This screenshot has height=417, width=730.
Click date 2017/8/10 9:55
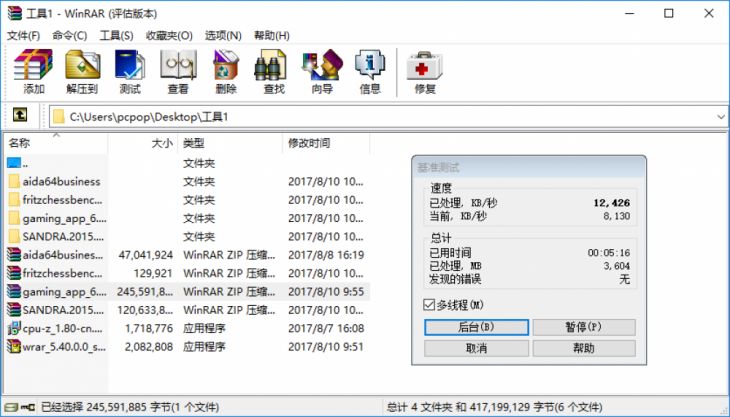coord(326,292)
